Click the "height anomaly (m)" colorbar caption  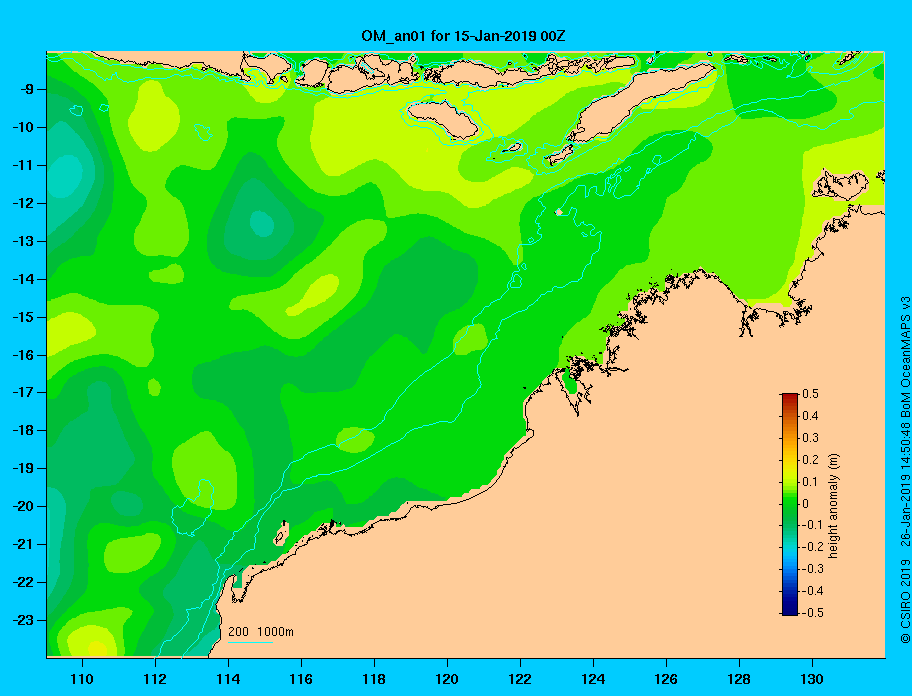tap(833, 505)
